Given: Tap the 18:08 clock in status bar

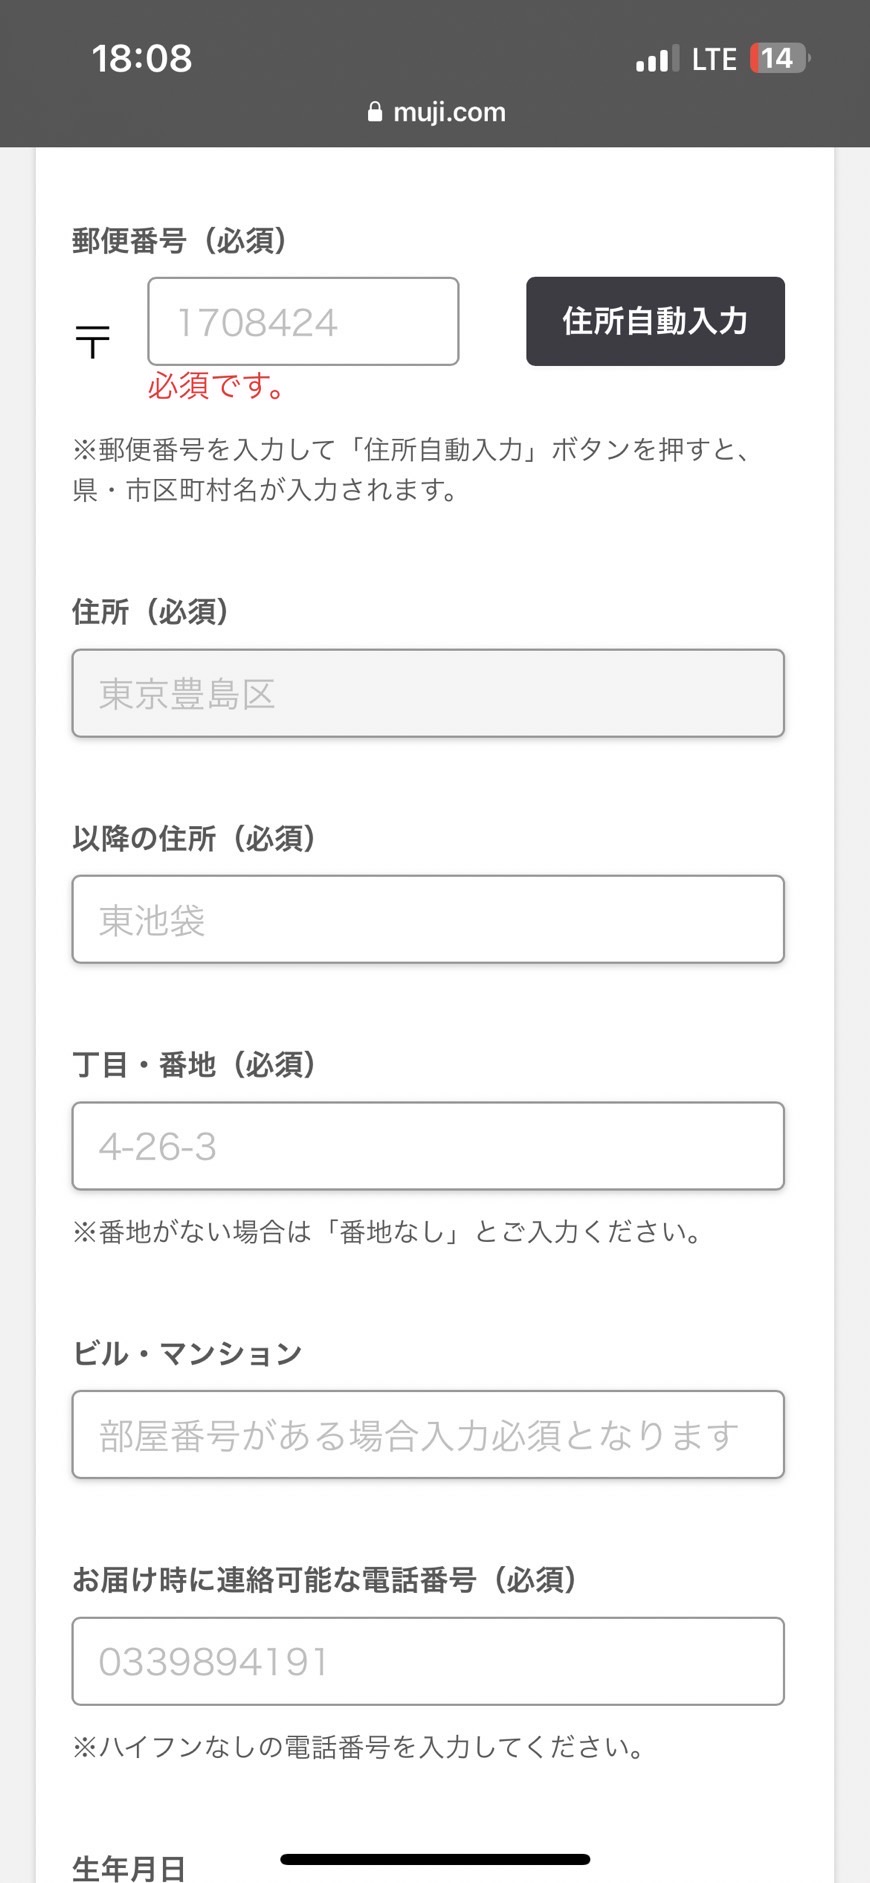Looking at the screenshot, I should [x=142, y=59].
